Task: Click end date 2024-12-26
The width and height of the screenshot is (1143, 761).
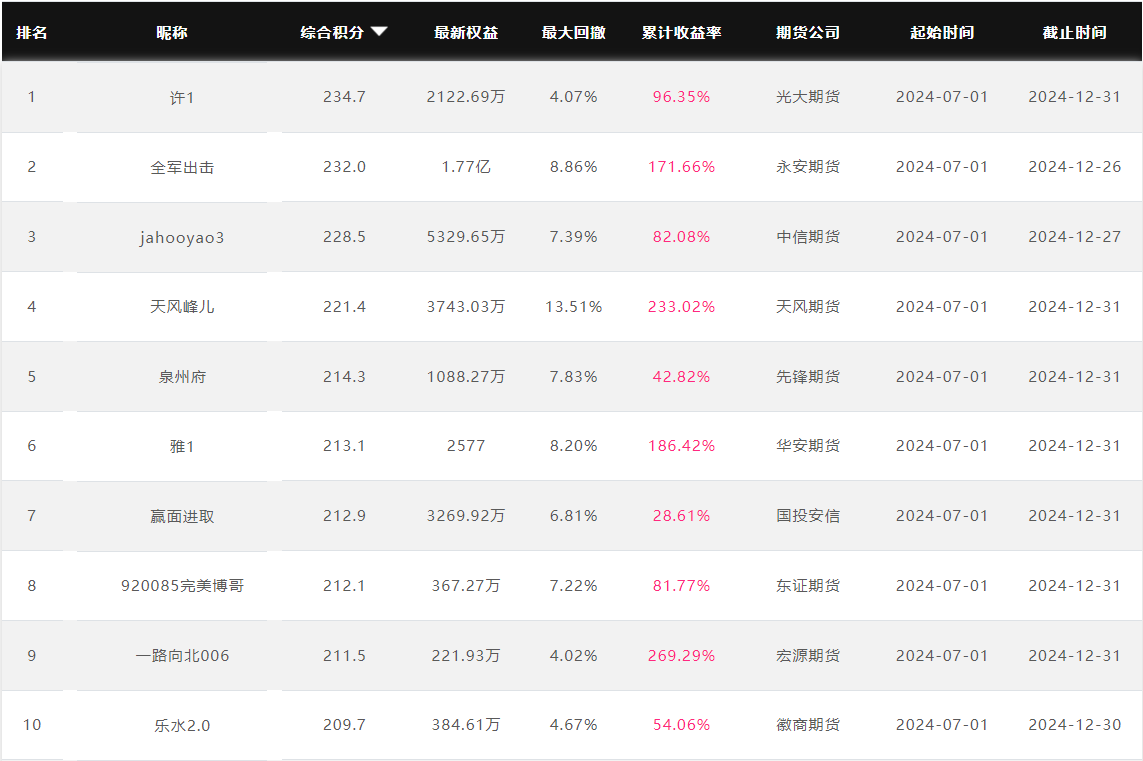Action: (x=1074, y=167)
